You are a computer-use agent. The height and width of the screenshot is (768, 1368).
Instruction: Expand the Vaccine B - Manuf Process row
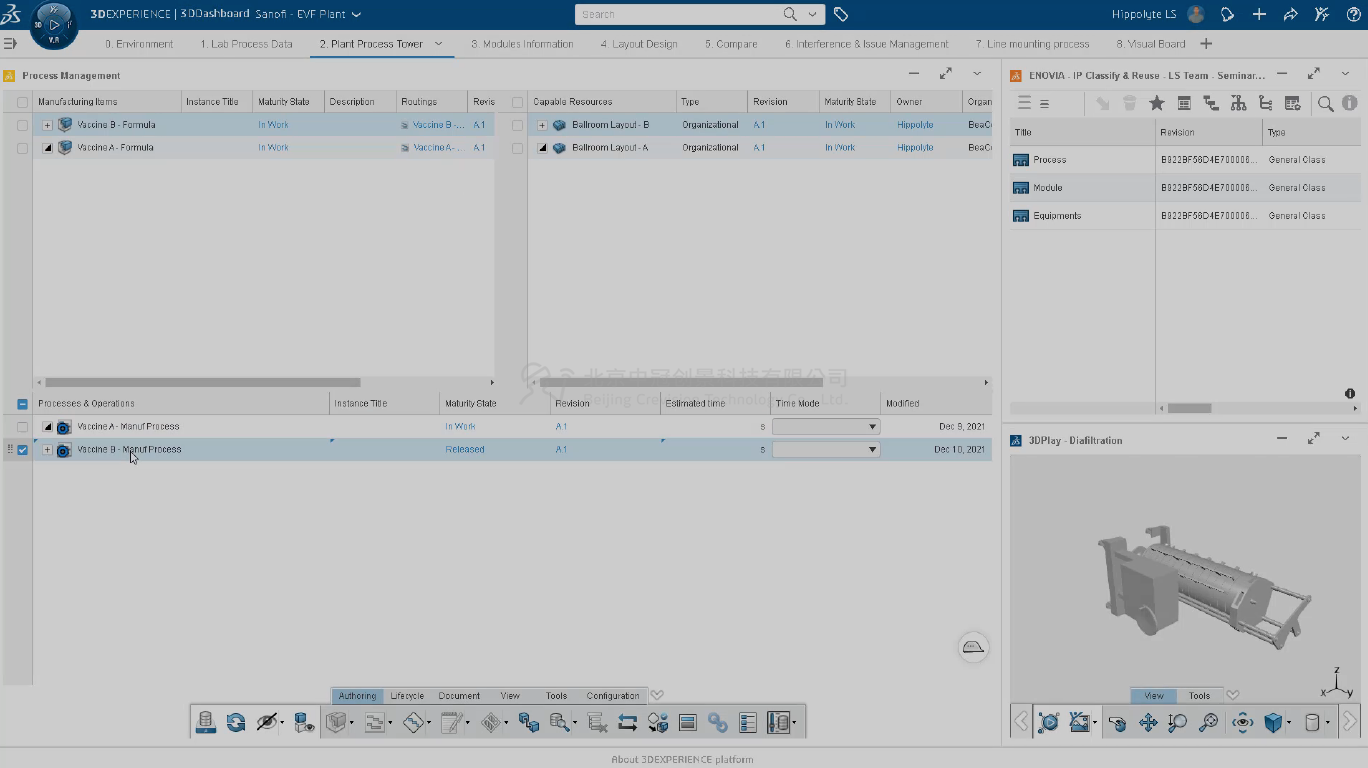[47, 450]
